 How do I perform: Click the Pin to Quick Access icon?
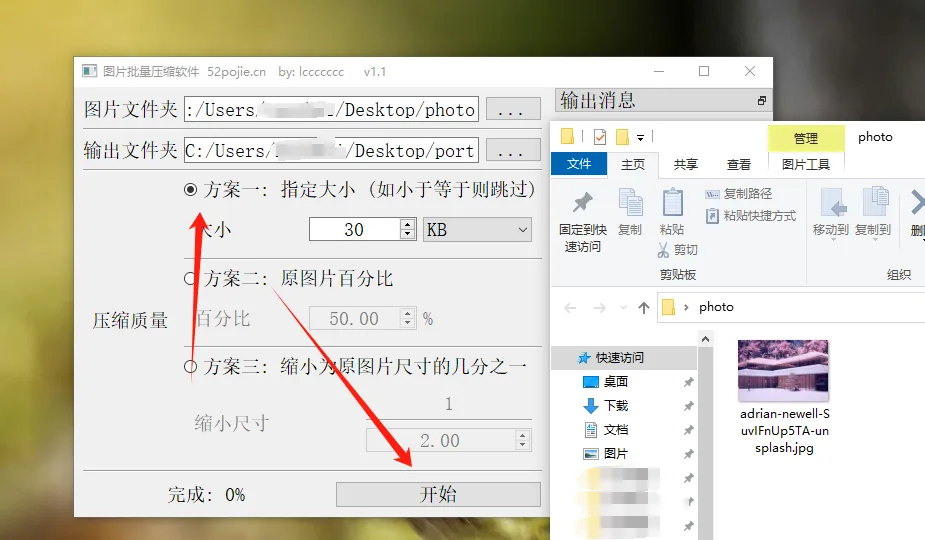[581, 205]
